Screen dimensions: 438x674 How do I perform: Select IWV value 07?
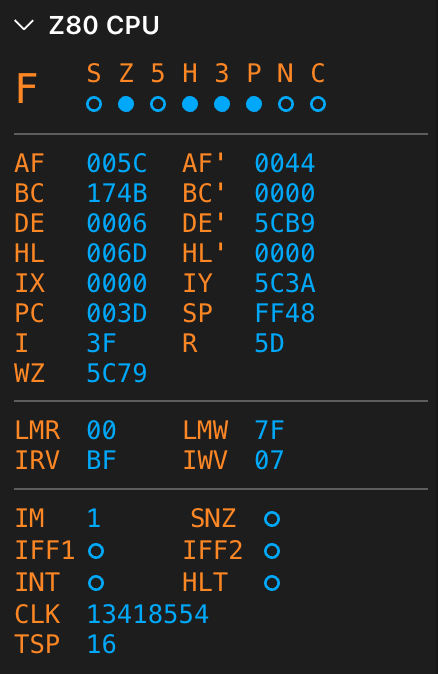point(270,460)
